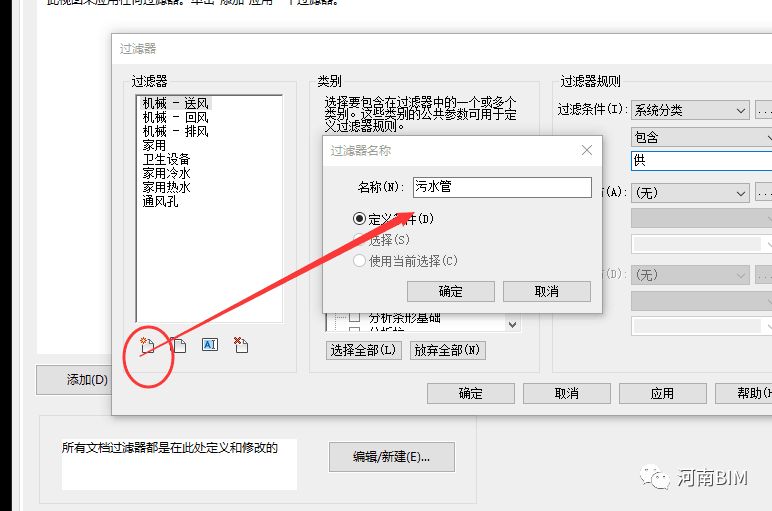Click 取消 in the 过滤器名称 dialog

(x=547, y=291)
